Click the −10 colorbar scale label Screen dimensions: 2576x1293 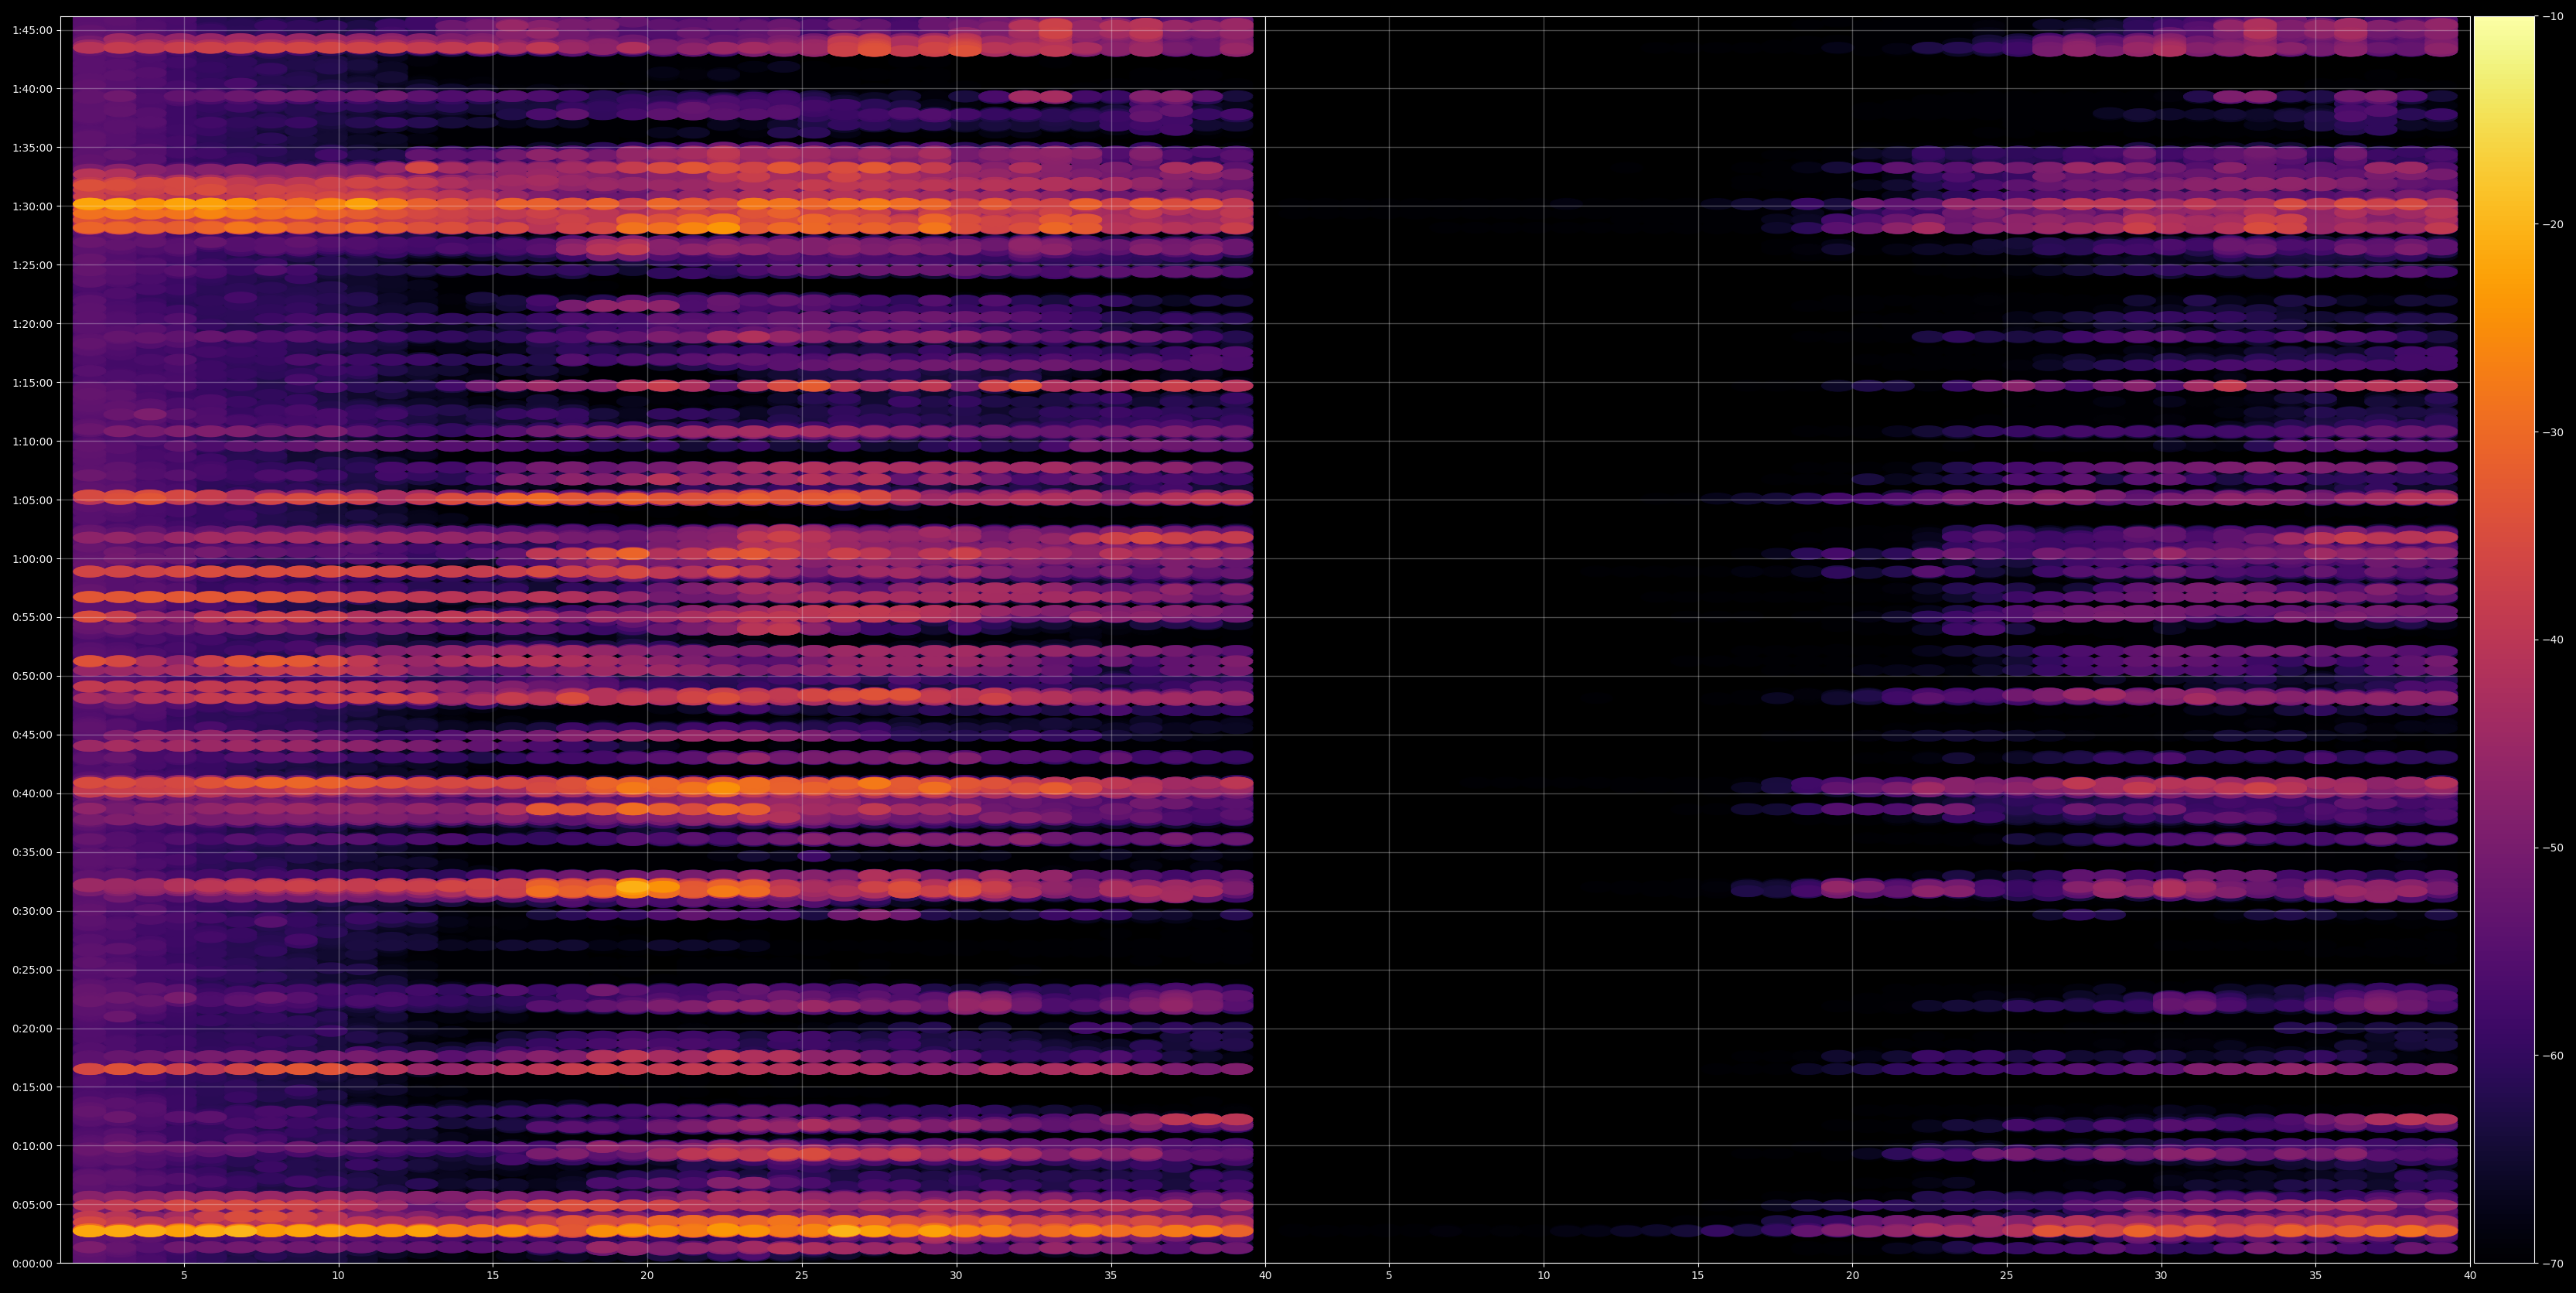(x=2553, y=16)
